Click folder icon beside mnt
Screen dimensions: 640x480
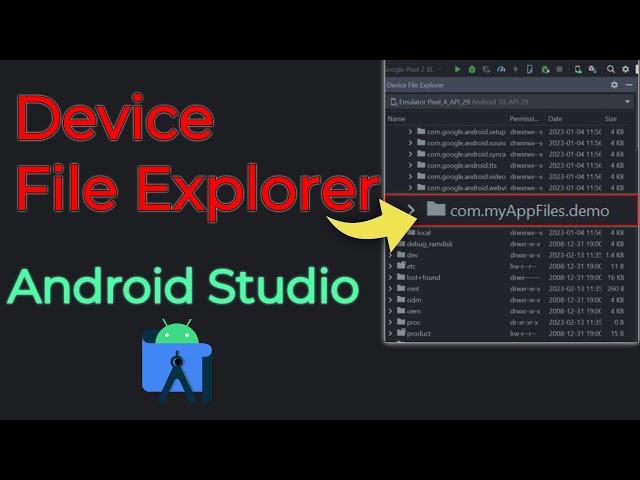(401, 288)
